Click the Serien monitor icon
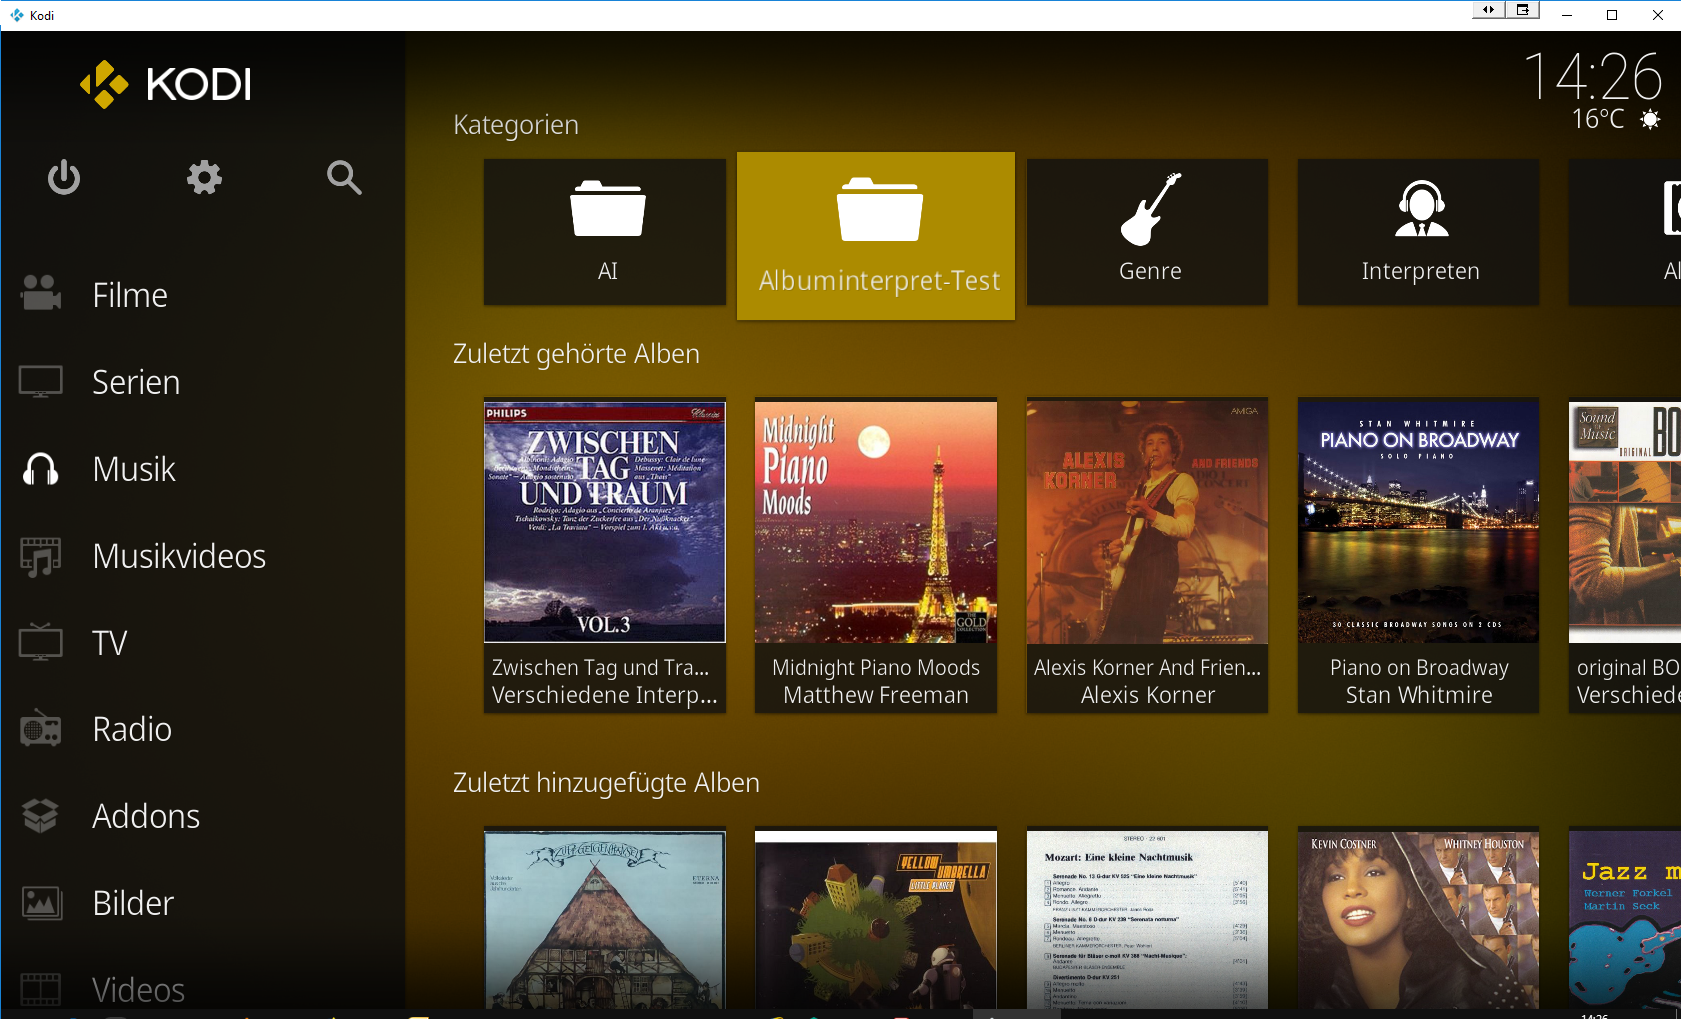The width and height of the screenshot is (1681, 1019). click(x=41, y=381)
